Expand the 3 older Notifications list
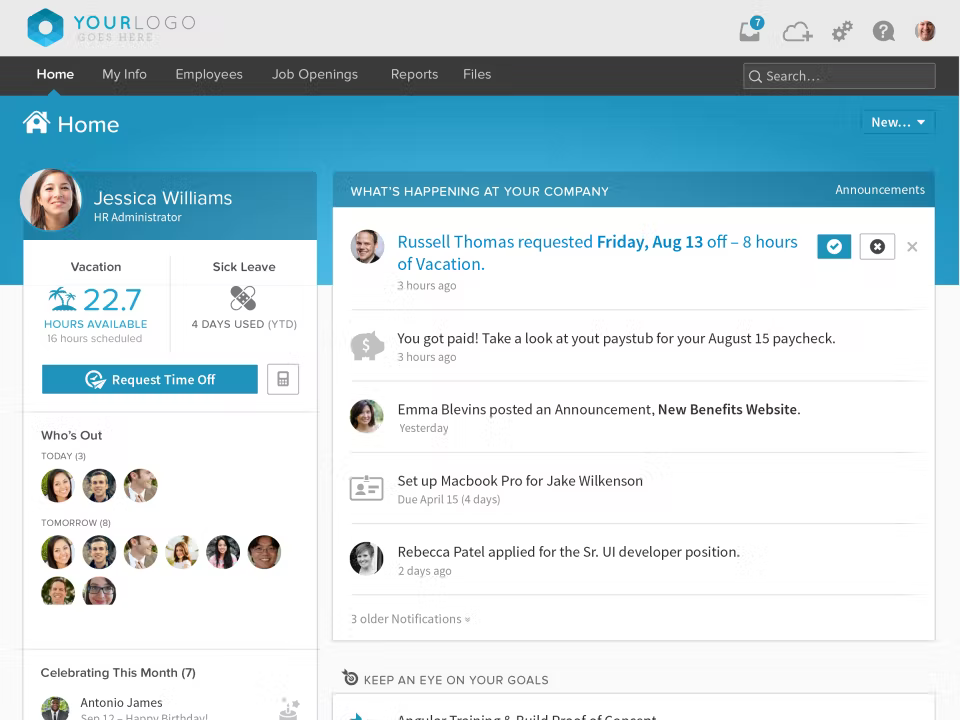Screen dimensions: 960x720 [x=409, y=618]
